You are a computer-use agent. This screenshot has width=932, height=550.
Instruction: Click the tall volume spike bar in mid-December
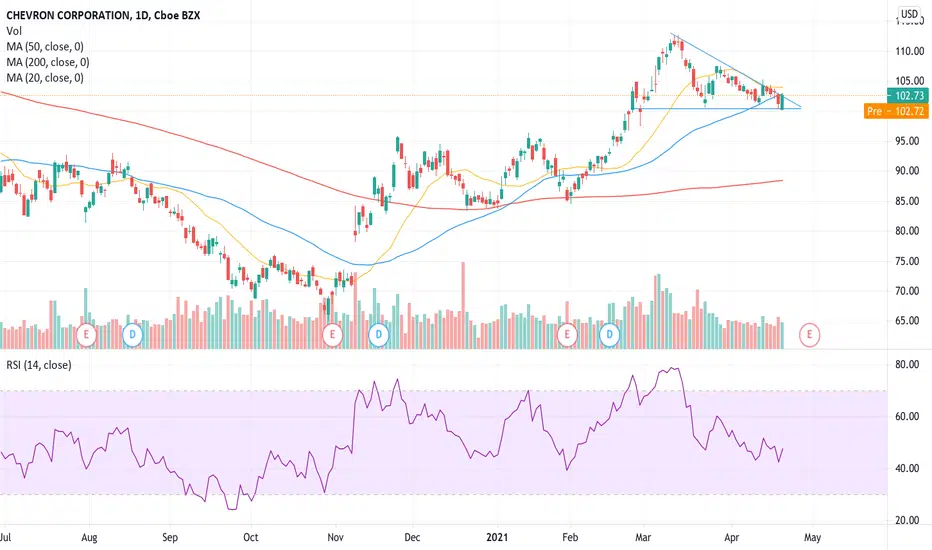(463, 305)
